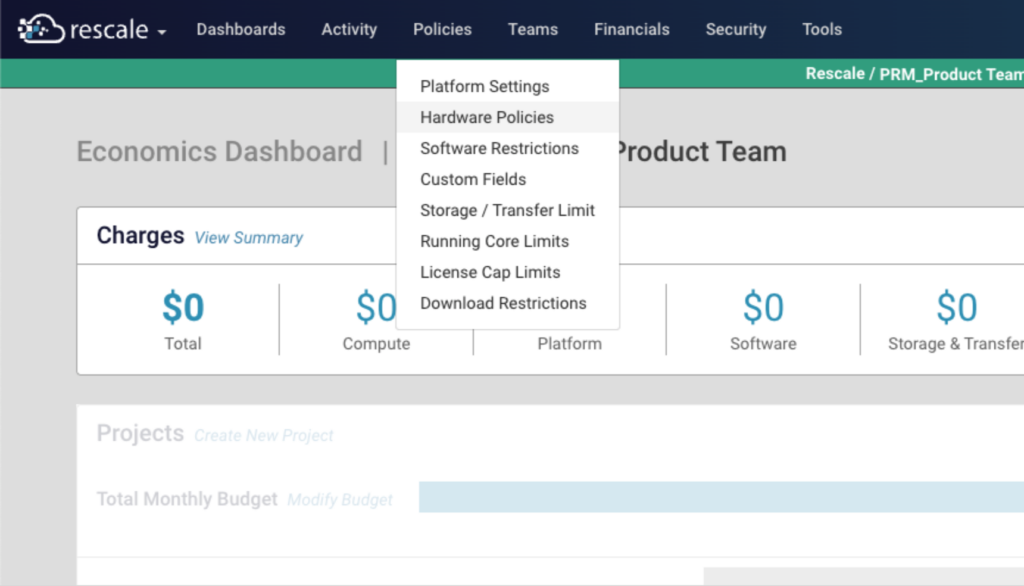Collapse the open Policies dropdown menu

(442, 29)
